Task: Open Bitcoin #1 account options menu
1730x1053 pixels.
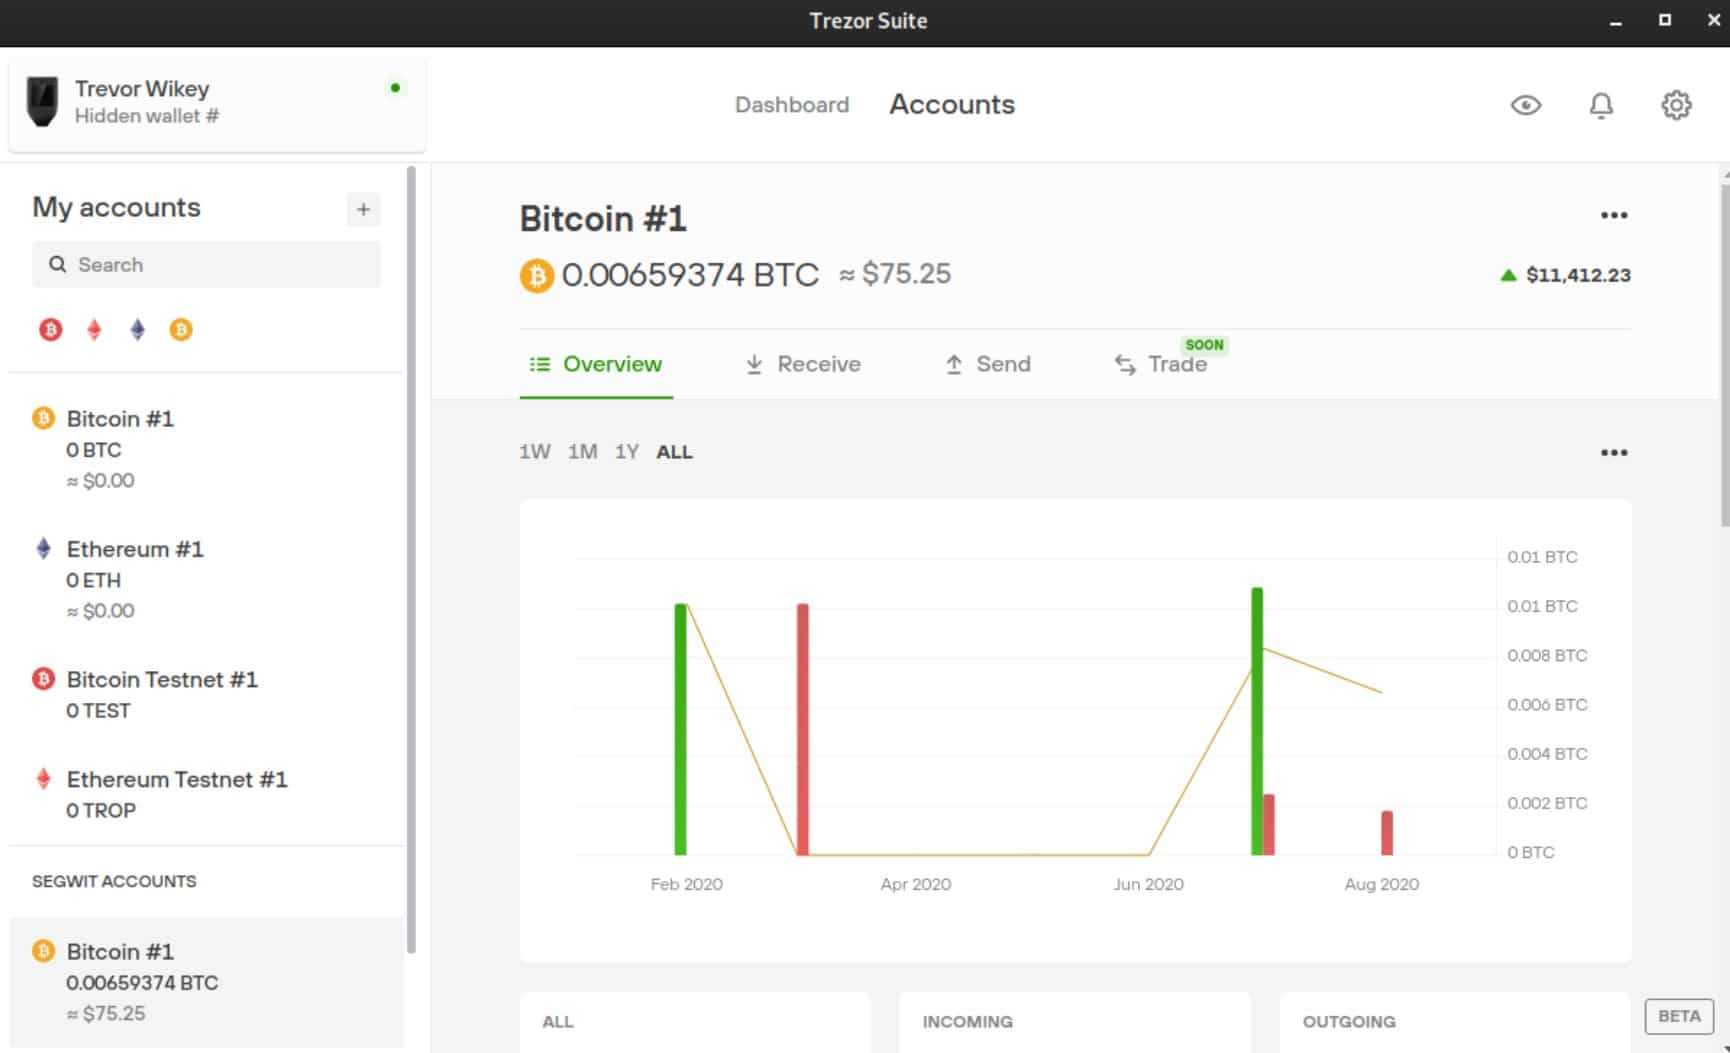Action: click(x=1613, y=216)
